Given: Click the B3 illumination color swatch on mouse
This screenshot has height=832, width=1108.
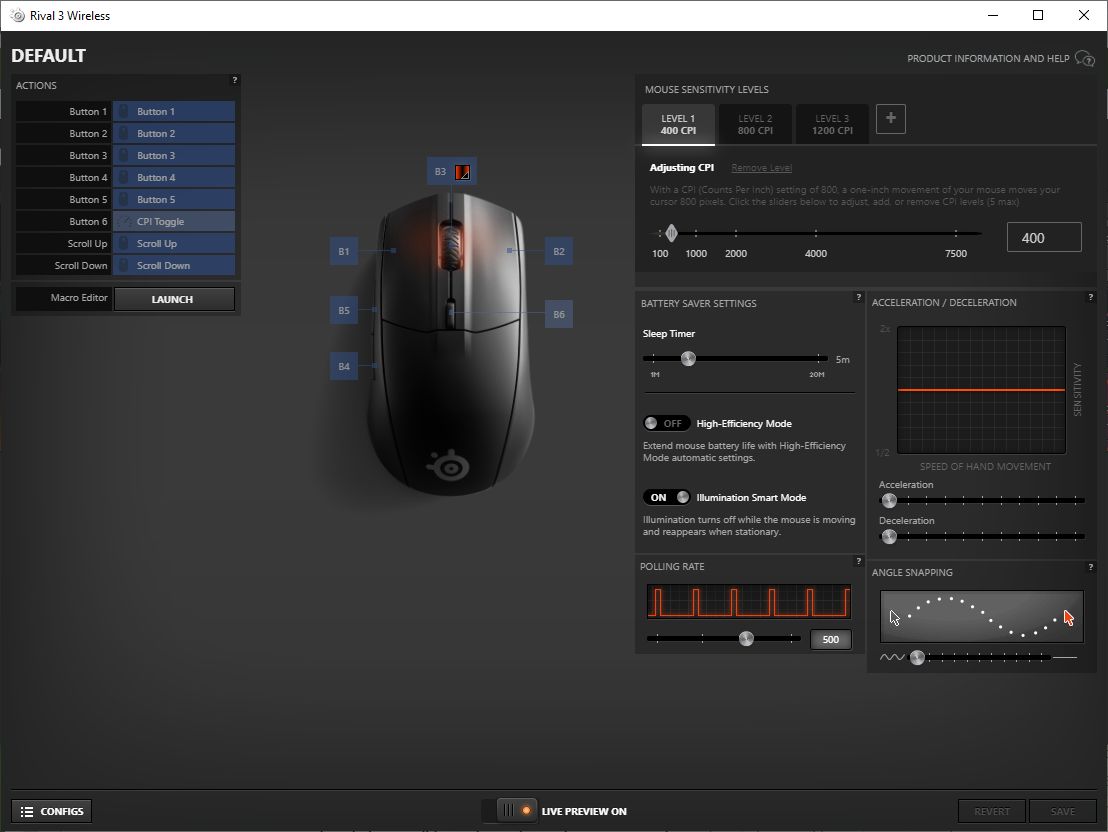Looking at the screenshot, I should coord(462,172).
